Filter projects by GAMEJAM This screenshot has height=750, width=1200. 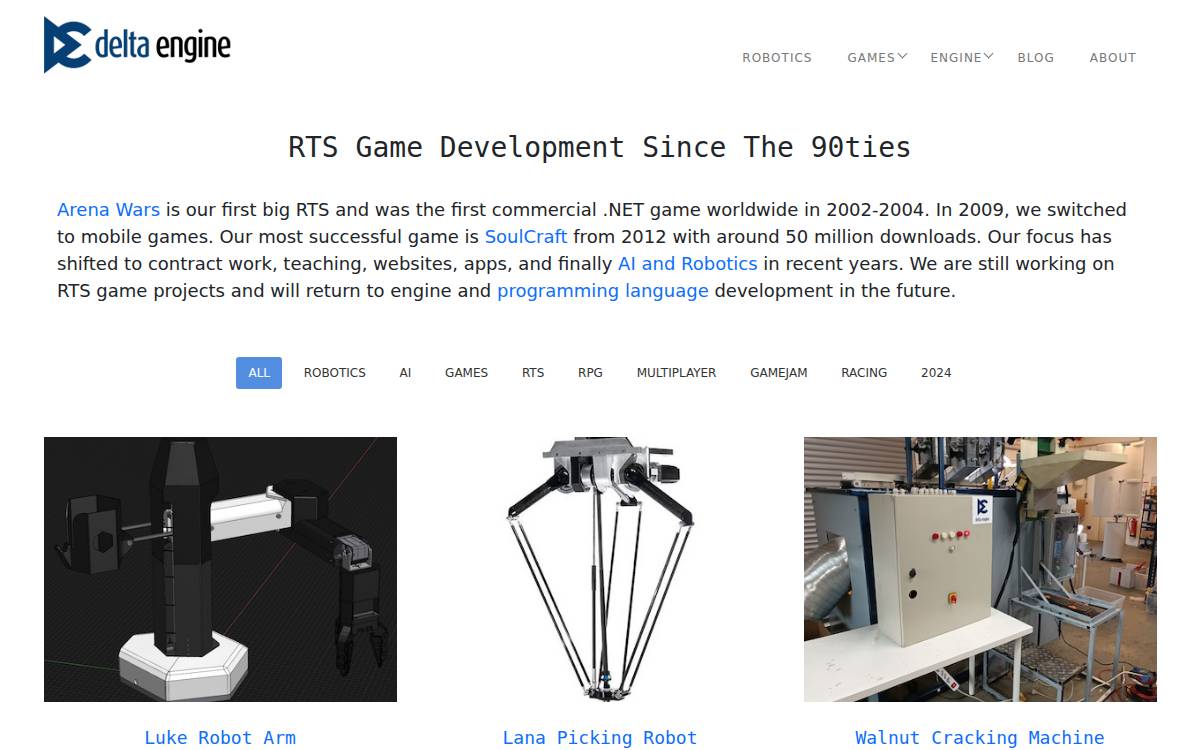tap(779, 373)
